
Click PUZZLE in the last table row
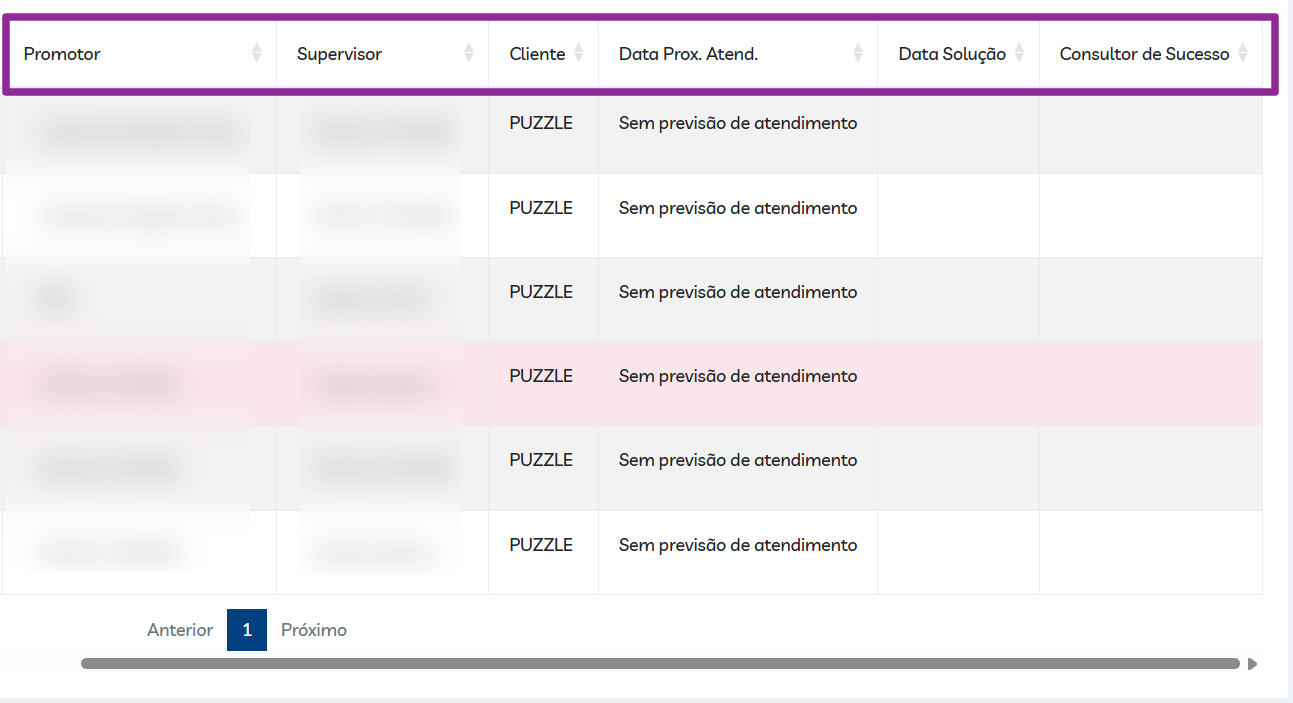541,545
